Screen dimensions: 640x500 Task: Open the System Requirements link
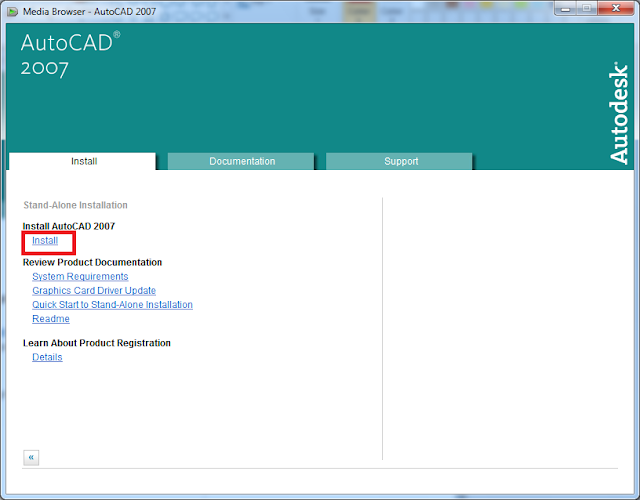click(x=80, y=277)
